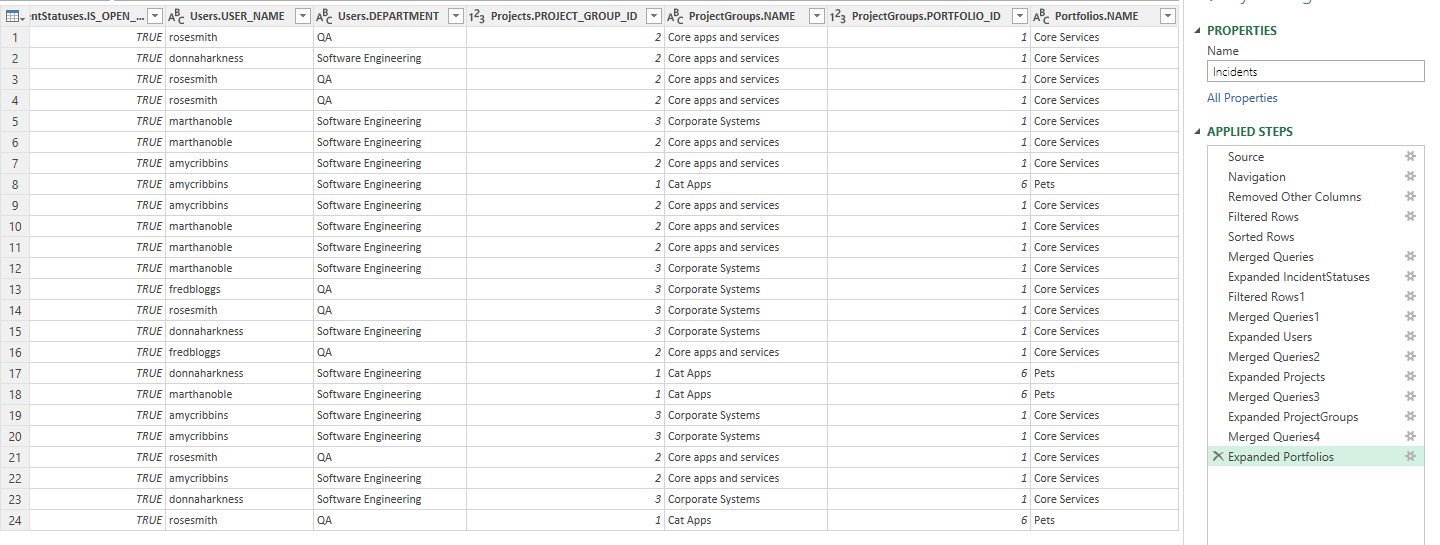The height and width of the screenshot is (545, 1440).
Task: Delete the Expanded Portfolios step with X
Action: [x=1217, y=457]
